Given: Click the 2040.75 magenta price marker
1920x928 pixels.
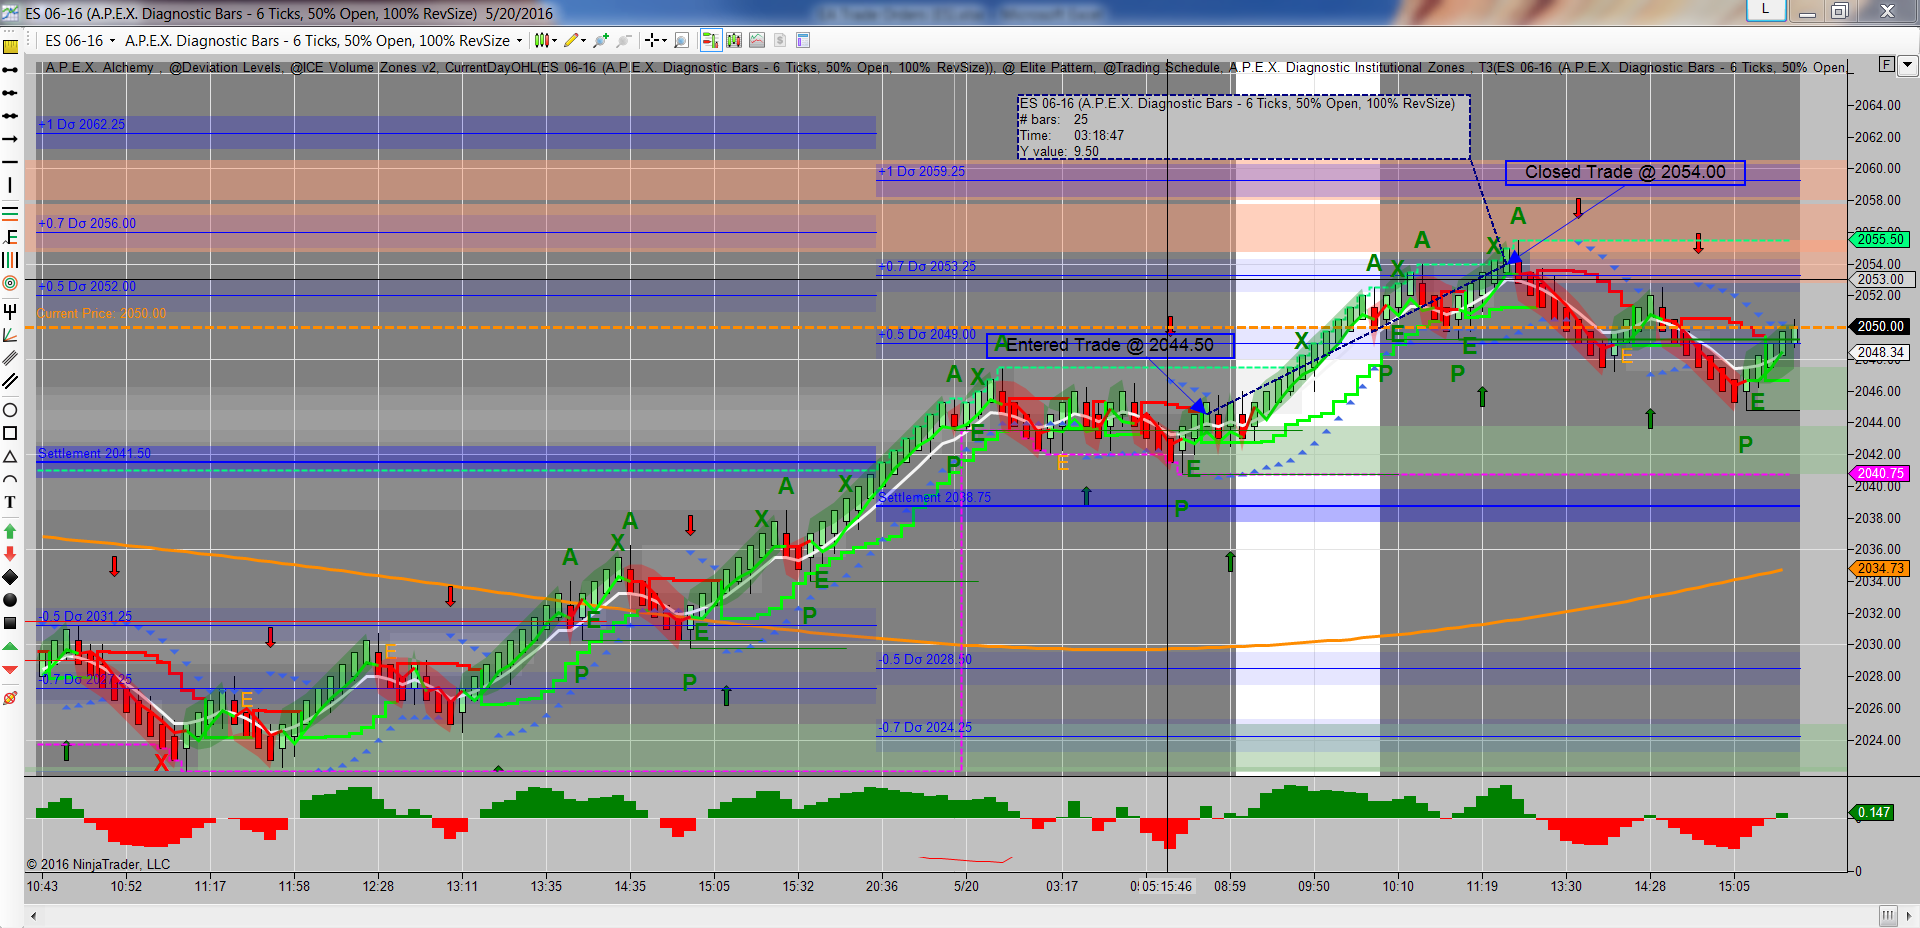Looking at the screenshot, I should (x=1881, y=473).
